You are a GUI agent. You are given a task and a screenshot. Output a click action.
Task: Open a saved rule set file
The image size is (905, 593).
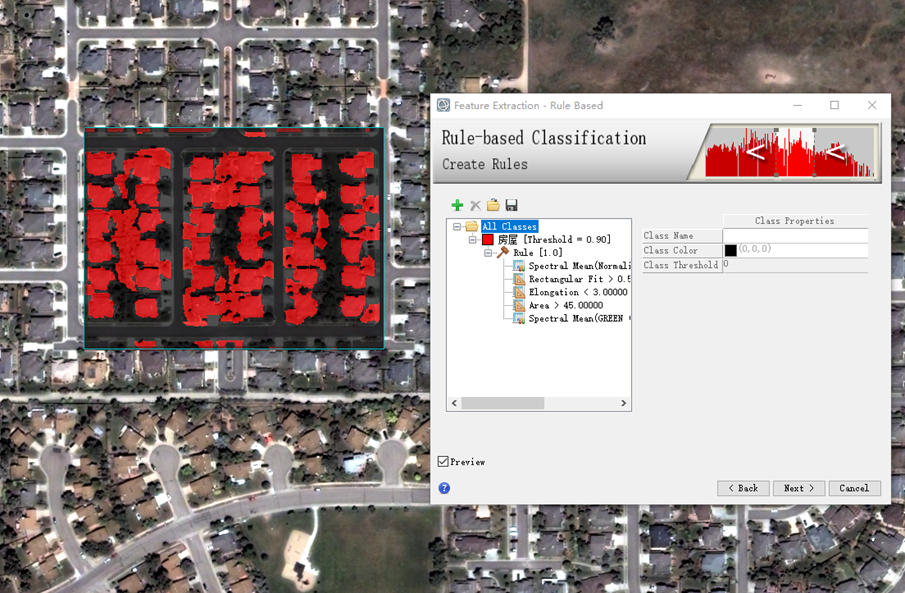[x=493, y=205]
